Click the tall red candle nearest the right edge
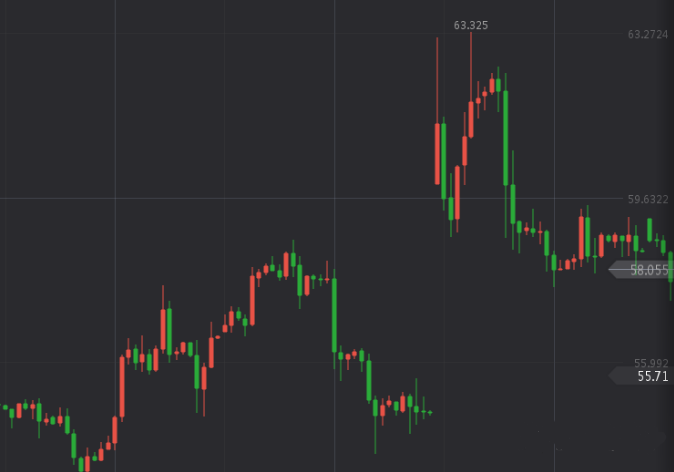Viewport: 674px width, 472px height. click(x=581, y=237)
